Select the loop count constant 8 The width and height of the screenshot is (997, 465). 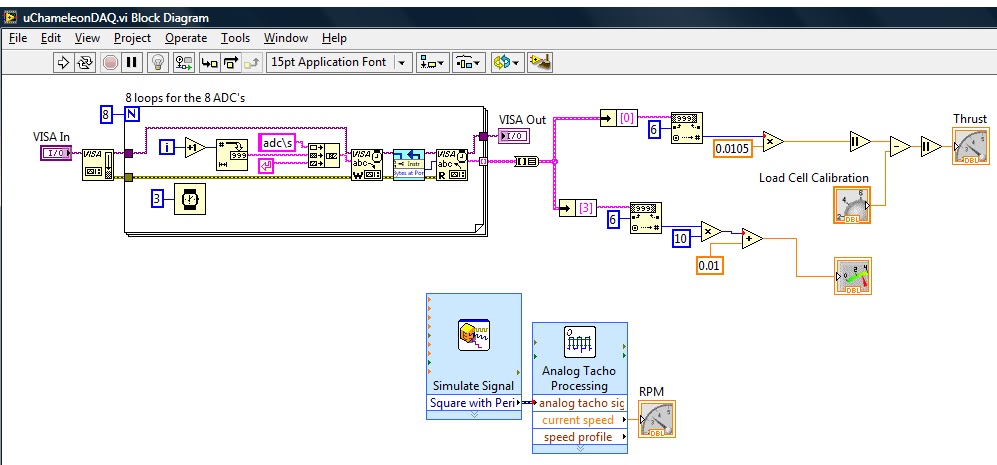[106, 115]
